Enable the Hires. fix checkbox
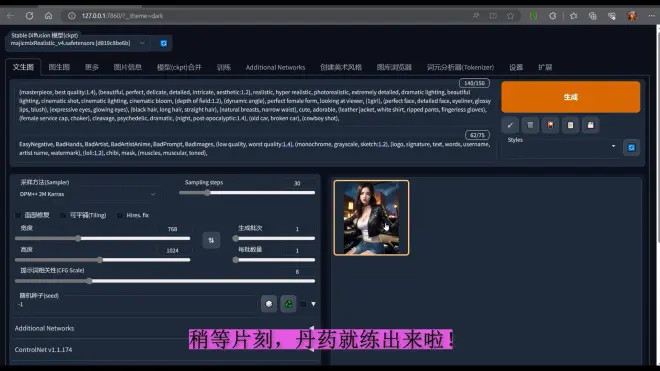The image size is (660, 371). 120,216
